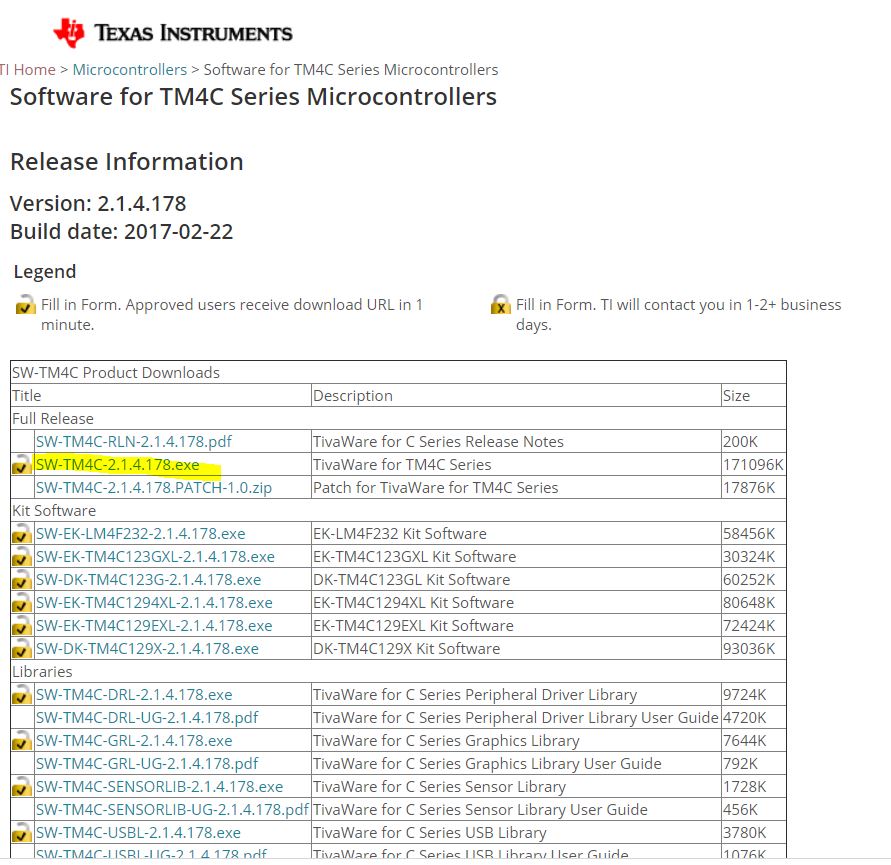Click lock icon beside SW-TM4C-DRL-2.1.4.178.exe
The height and width of the screenshot is (865, 891).
[x=22, y=695]
